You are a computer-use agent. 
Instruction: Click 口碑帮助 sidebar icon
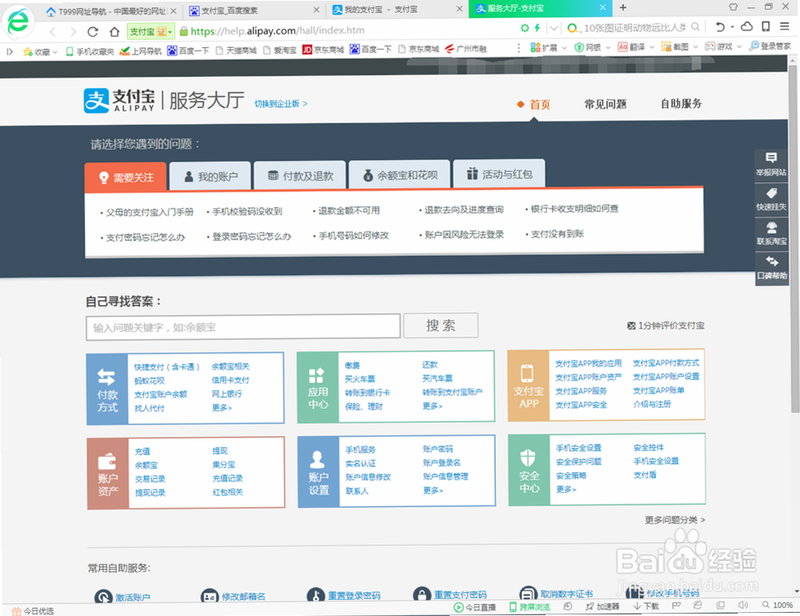[771, 267]
